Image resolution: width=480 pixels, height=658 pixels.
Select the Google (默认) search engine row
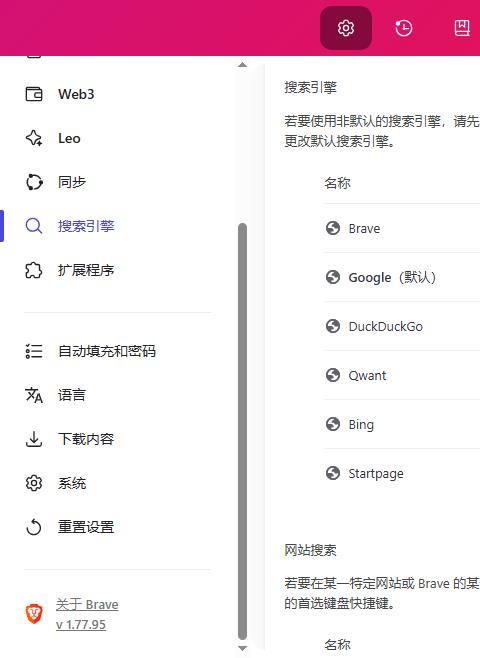pos(403,277)
